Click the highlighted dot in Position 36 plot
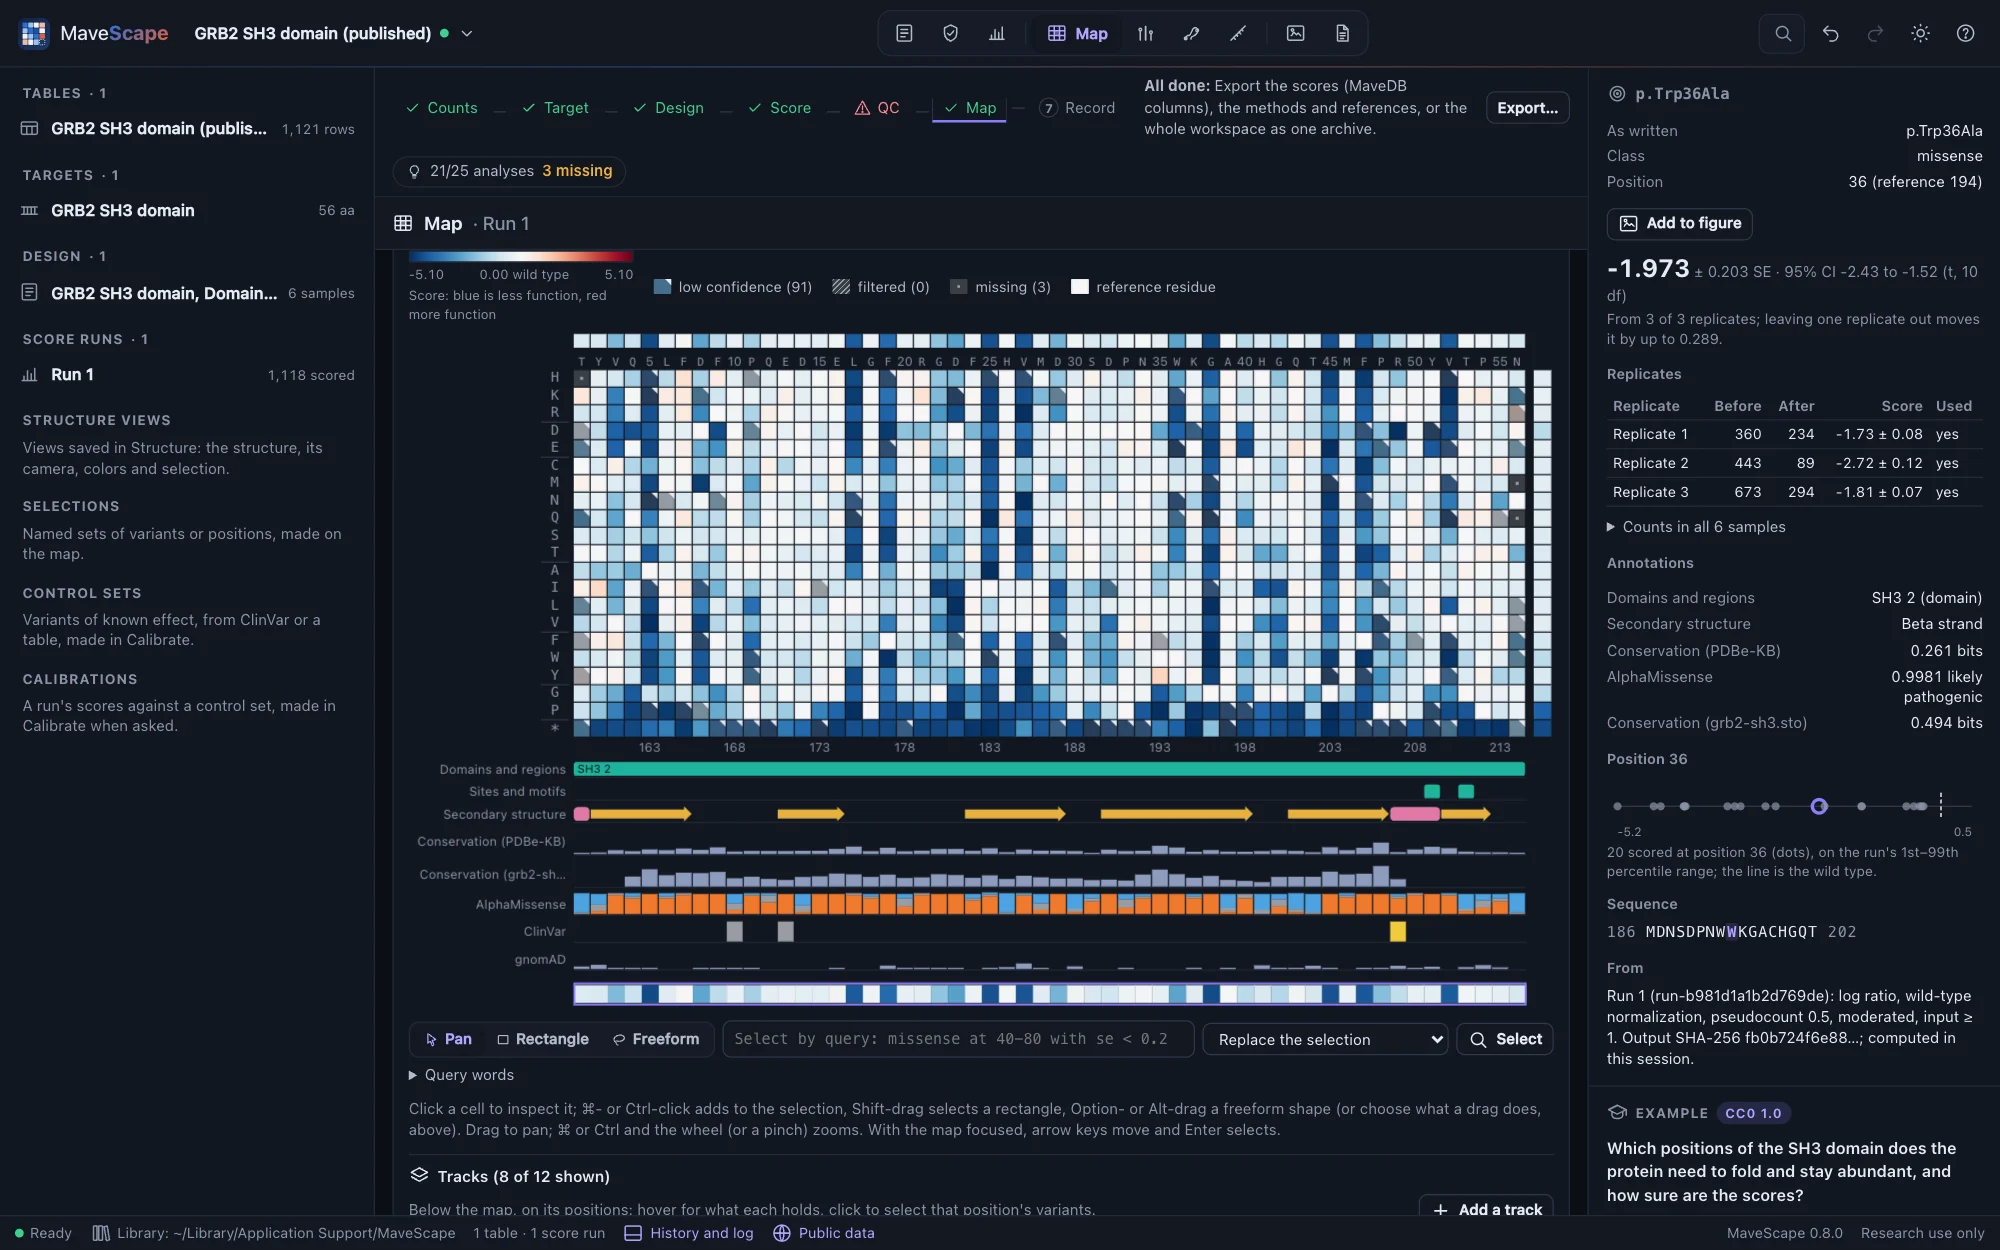This screenshot has height=1250, width=2000. [1819, 806]
